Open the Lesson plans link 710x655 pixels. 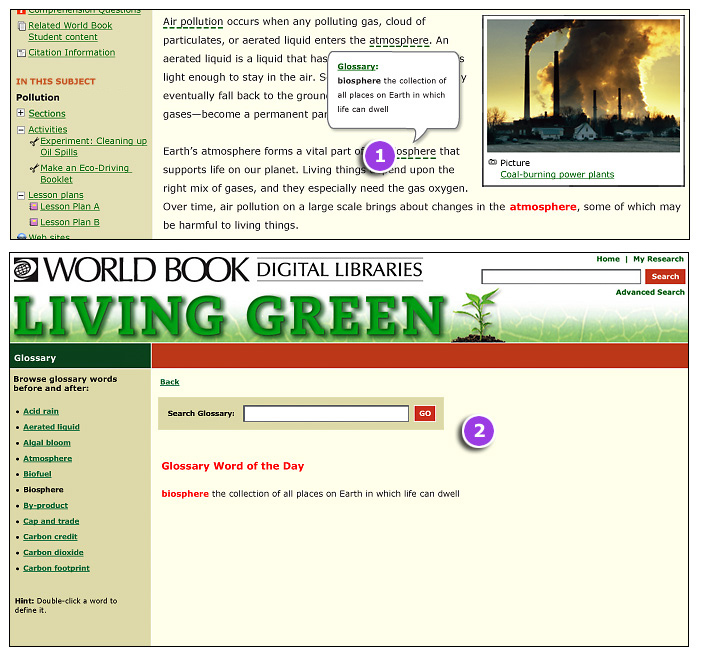click(x=56, y=195)
